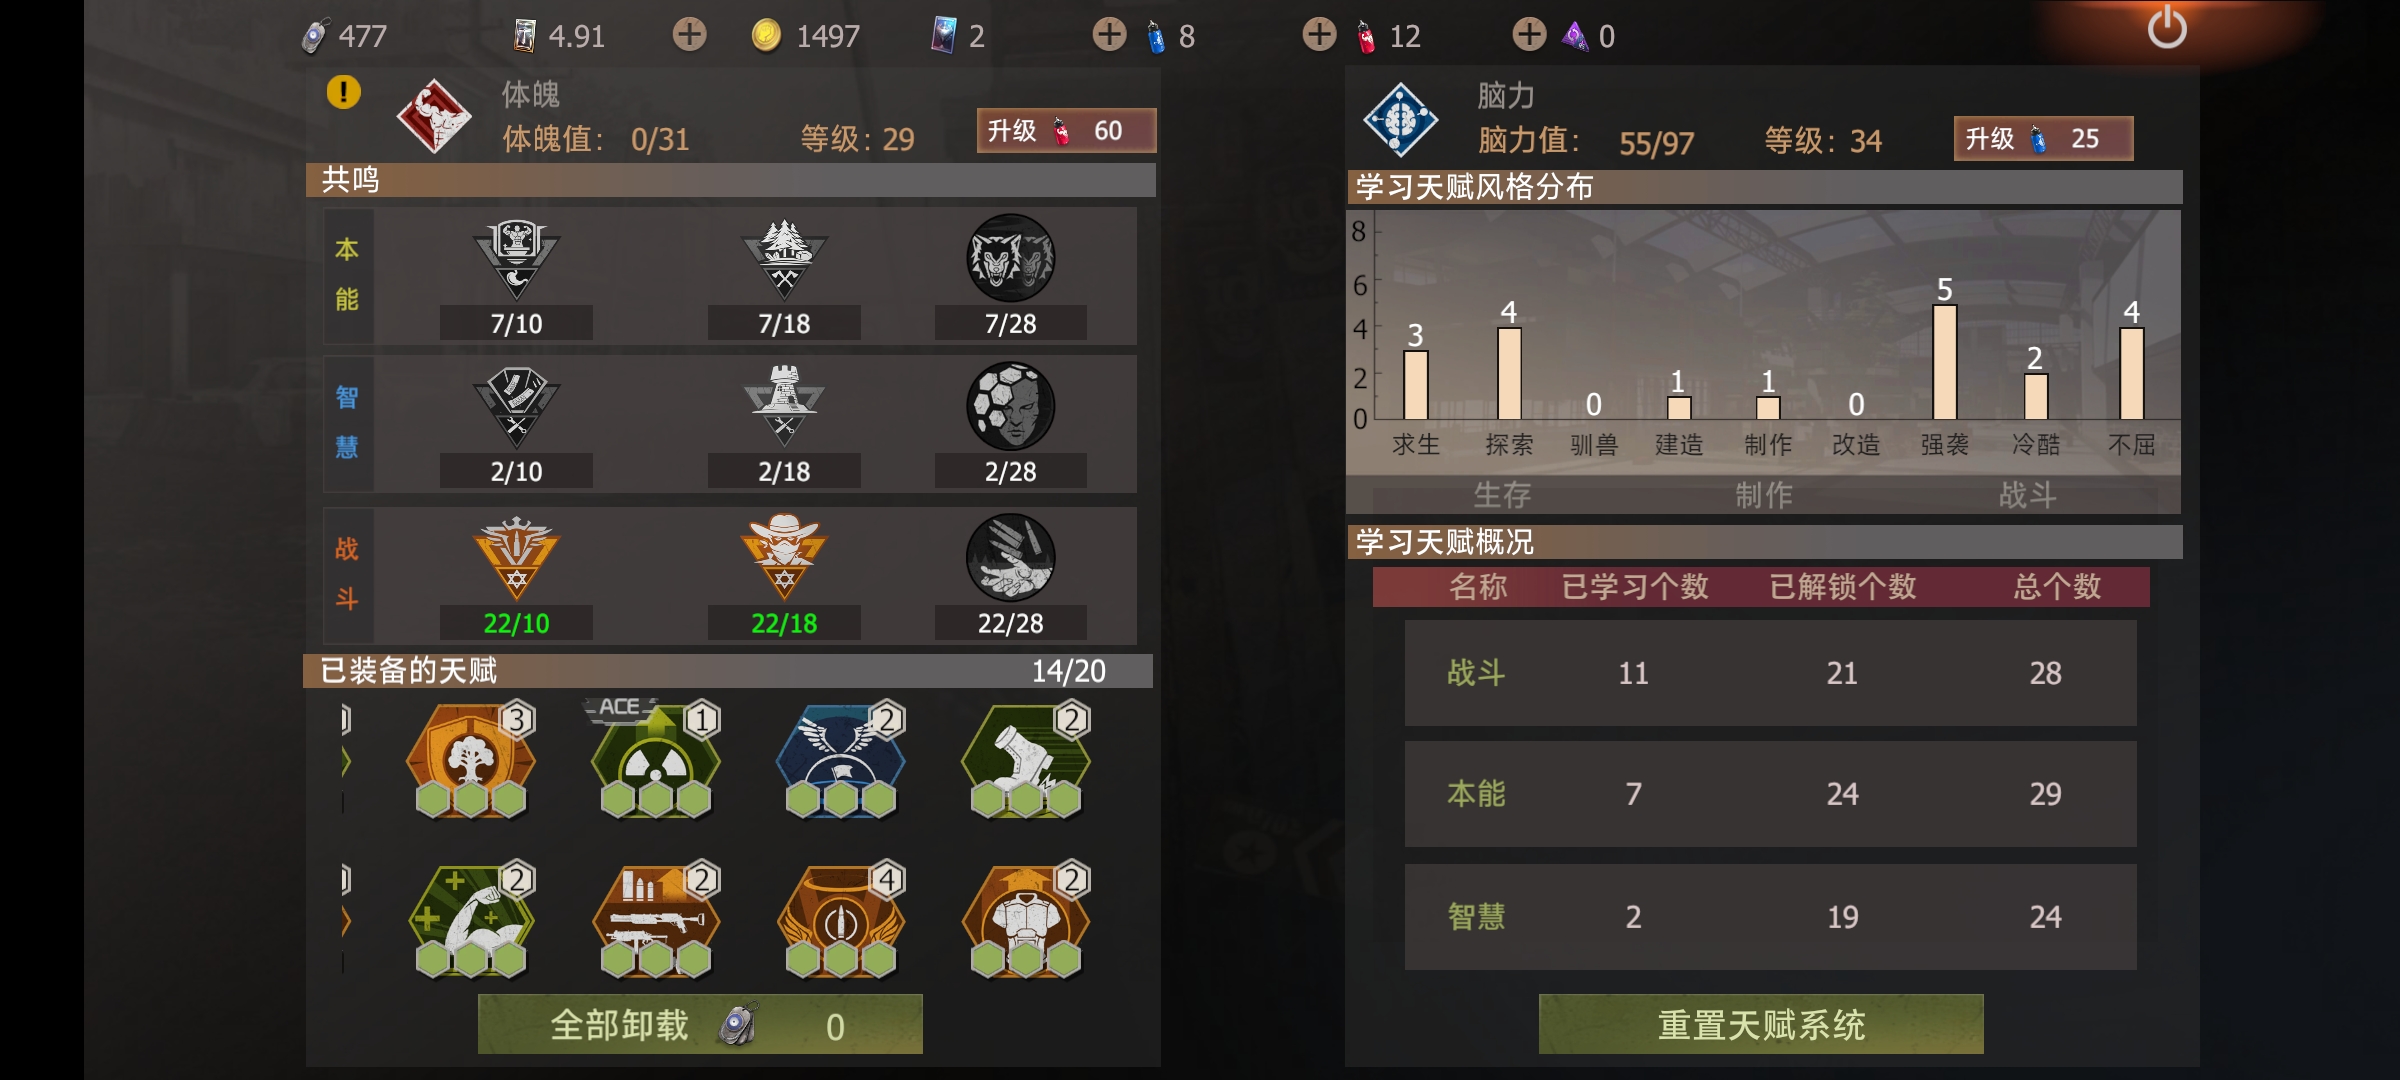Add purple crystal via plus button

click(1529, 35)
